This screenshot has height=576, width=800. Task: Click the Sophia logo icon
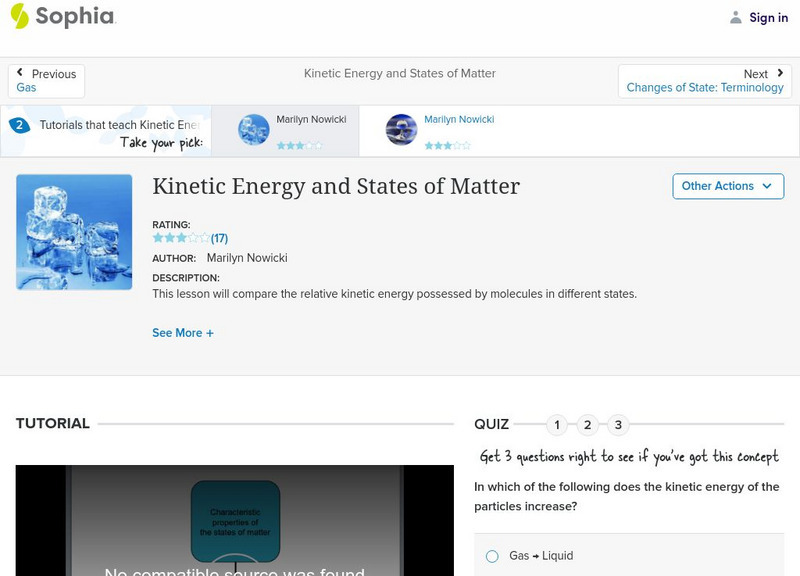pyautogui.click(x=20, y=17)
